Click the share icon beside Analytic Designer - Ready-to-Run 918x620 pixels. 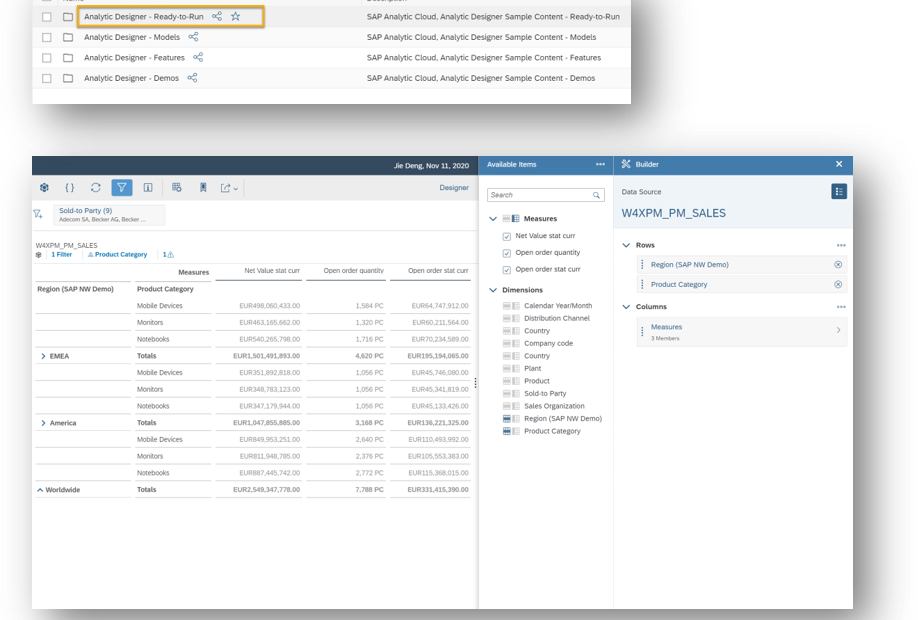pos(217,16)
